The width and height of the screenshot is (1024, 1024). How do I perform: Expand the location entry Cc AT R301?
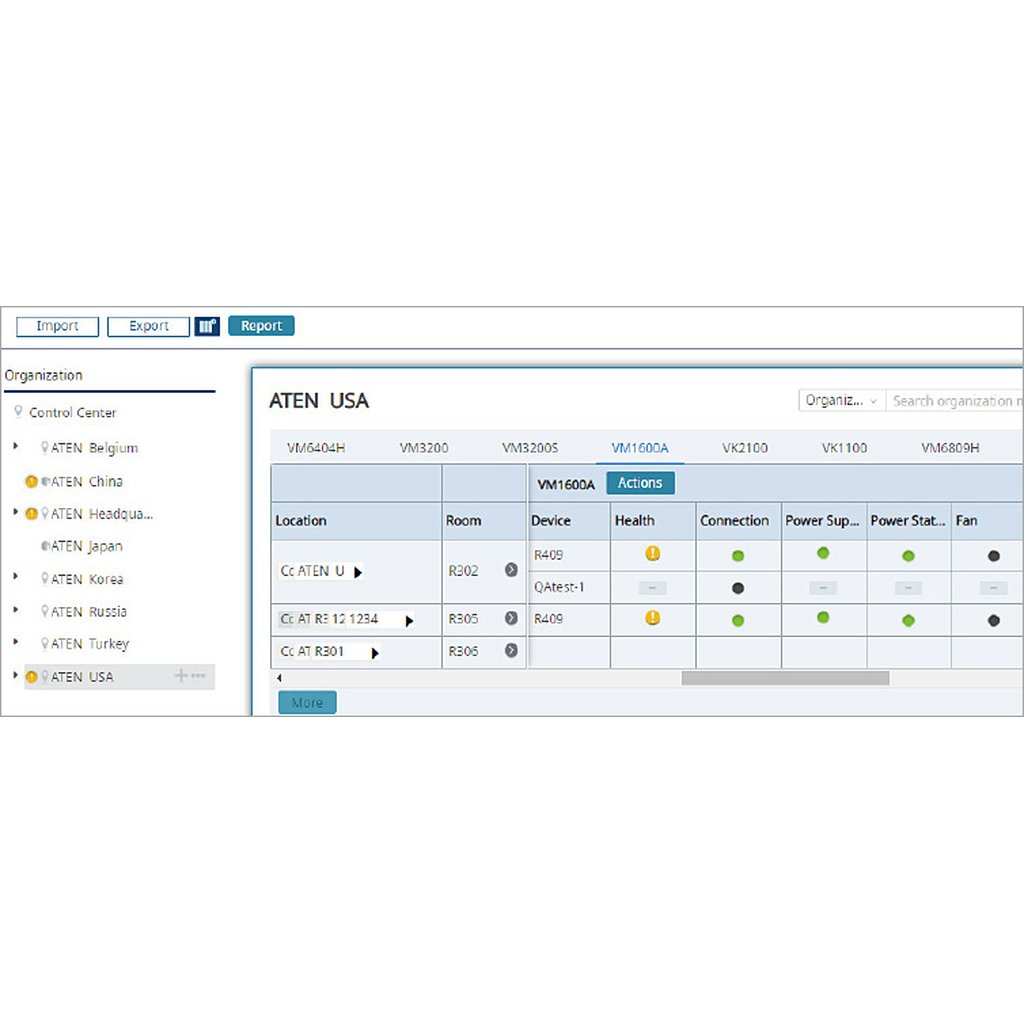(x=374, y=652)
